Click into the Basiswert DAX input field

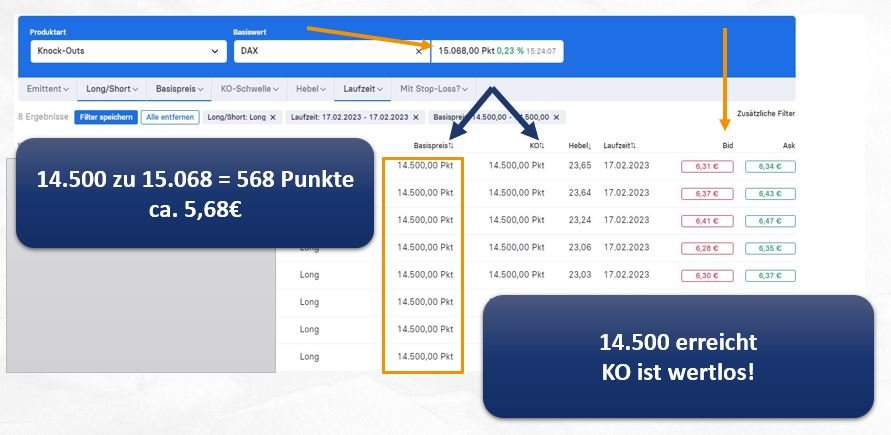coord(320,50)
